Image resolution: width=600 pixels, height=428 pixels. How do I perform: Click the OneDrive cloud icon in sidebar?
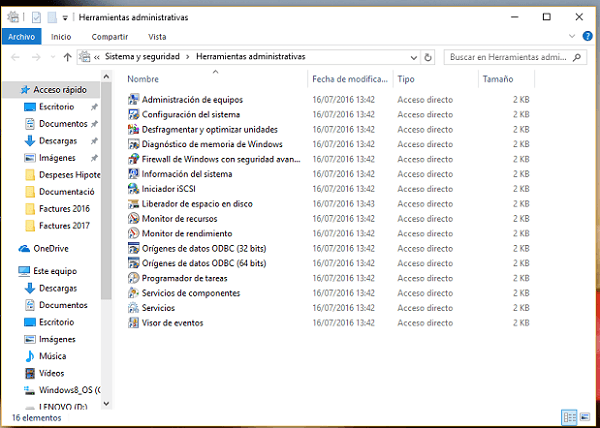(x=24, y=249)
